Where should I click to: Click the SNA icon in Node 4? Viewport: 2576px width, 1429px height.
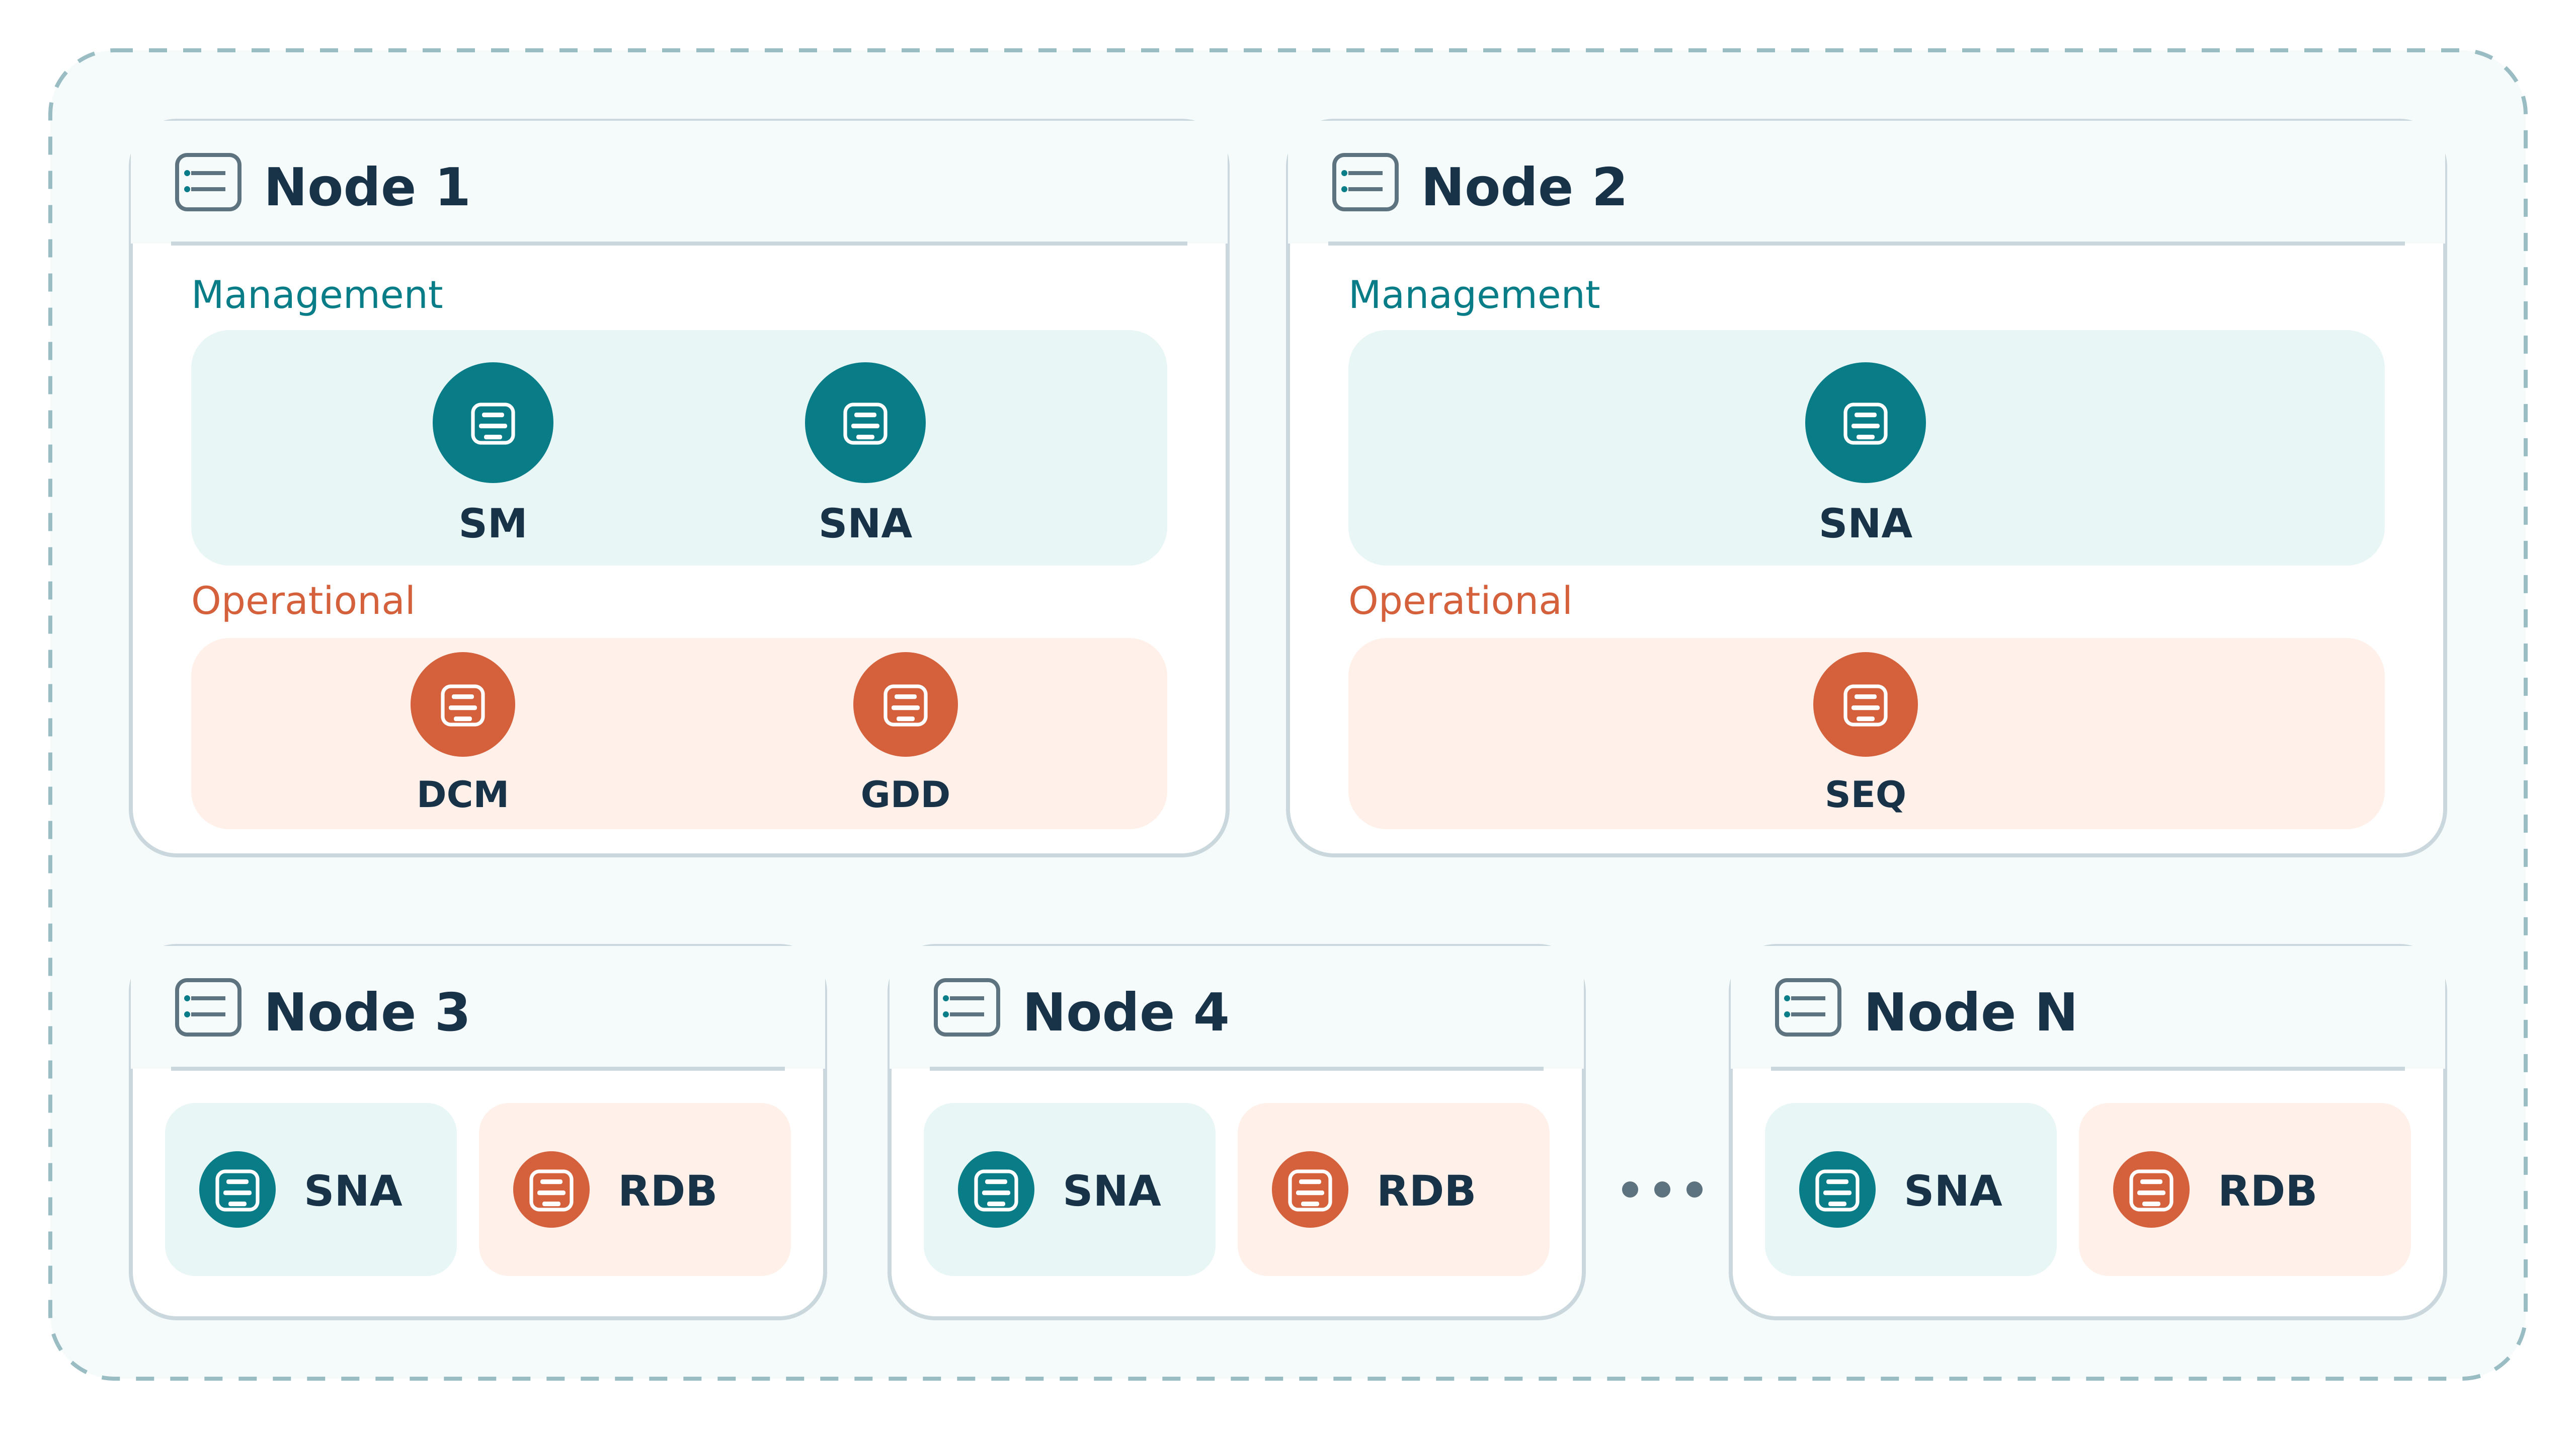(x=996, y=1189)
